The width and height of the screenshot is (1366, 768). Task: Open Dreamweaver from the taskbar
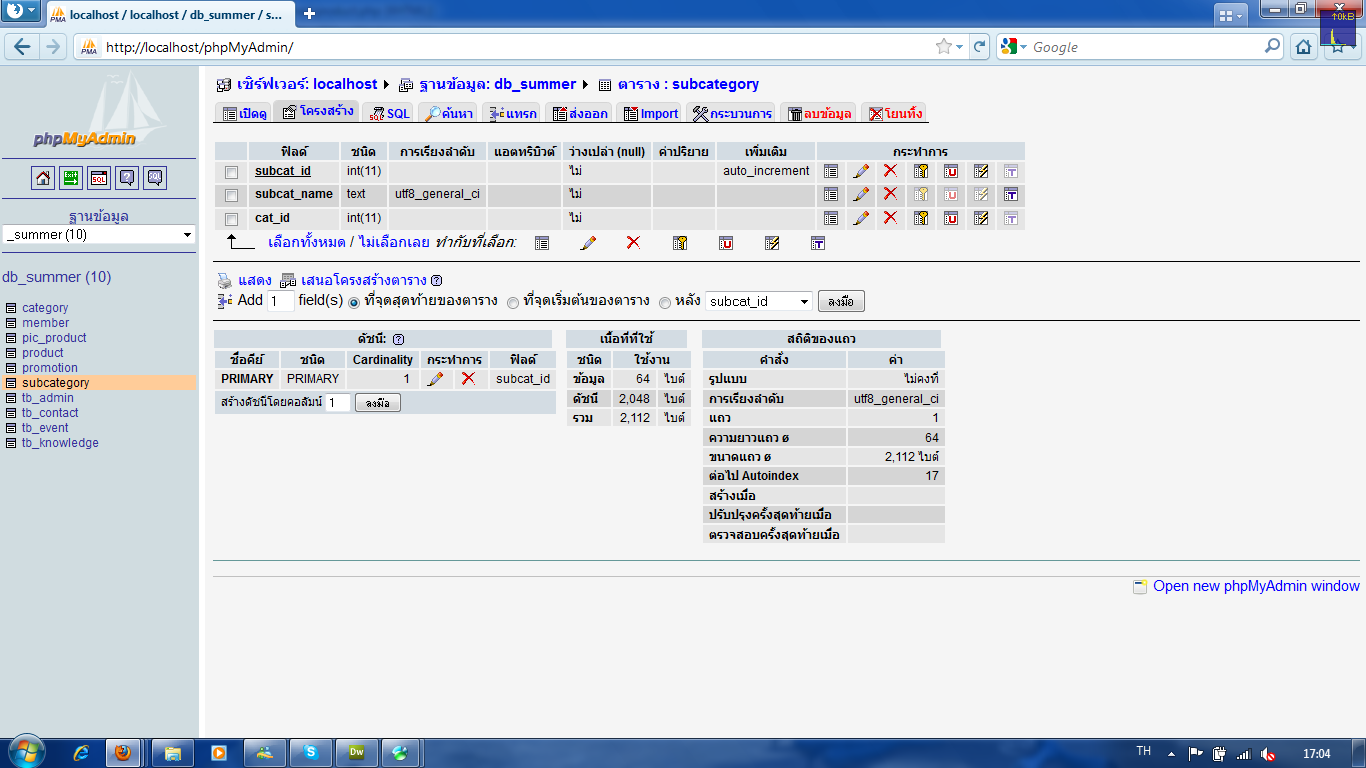pos(356,753)
